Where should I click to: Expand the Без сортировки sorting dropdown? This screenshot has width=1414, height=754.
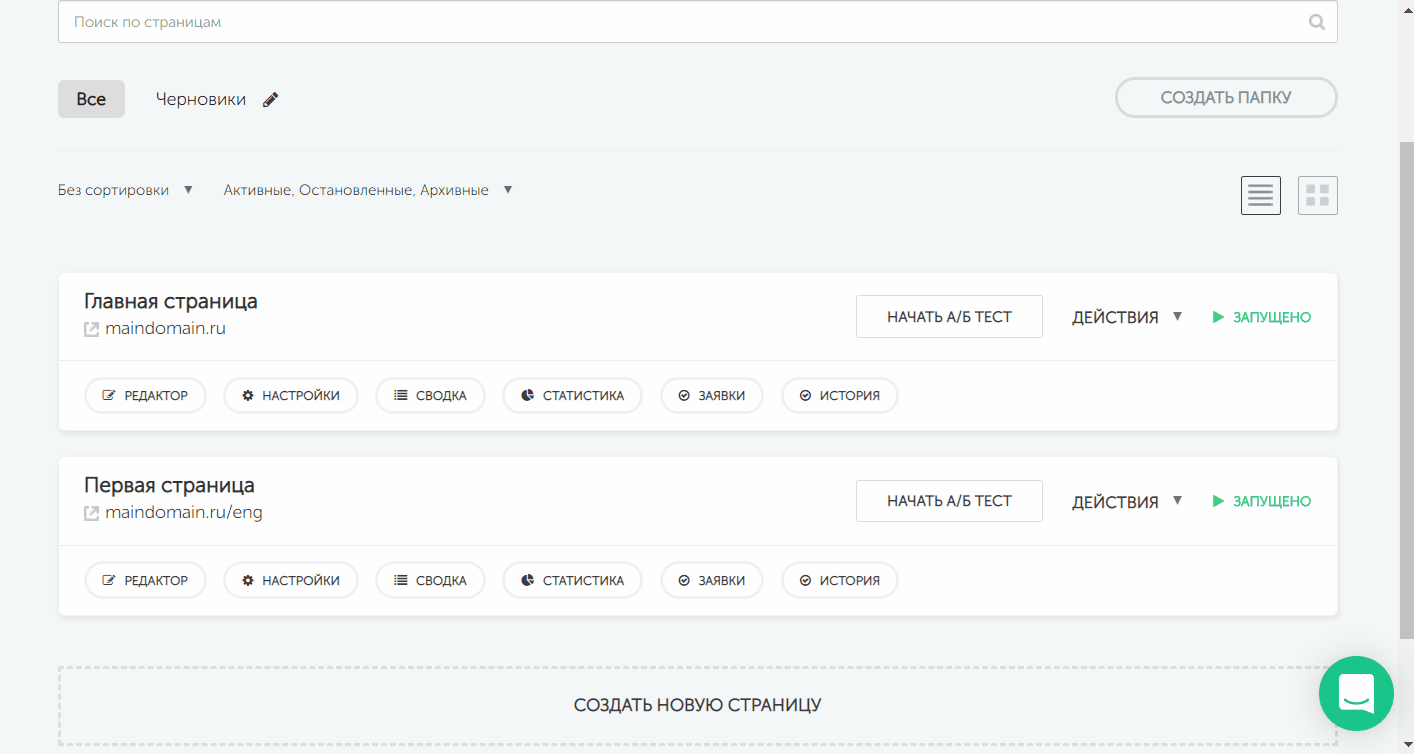click(125, 190)
